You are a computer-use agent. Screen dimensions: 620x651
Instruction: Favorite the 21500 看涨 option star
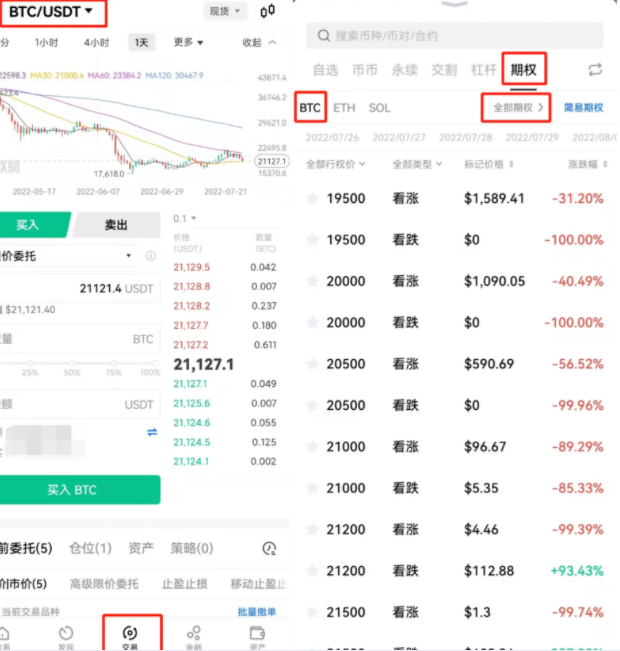[312, 612]
